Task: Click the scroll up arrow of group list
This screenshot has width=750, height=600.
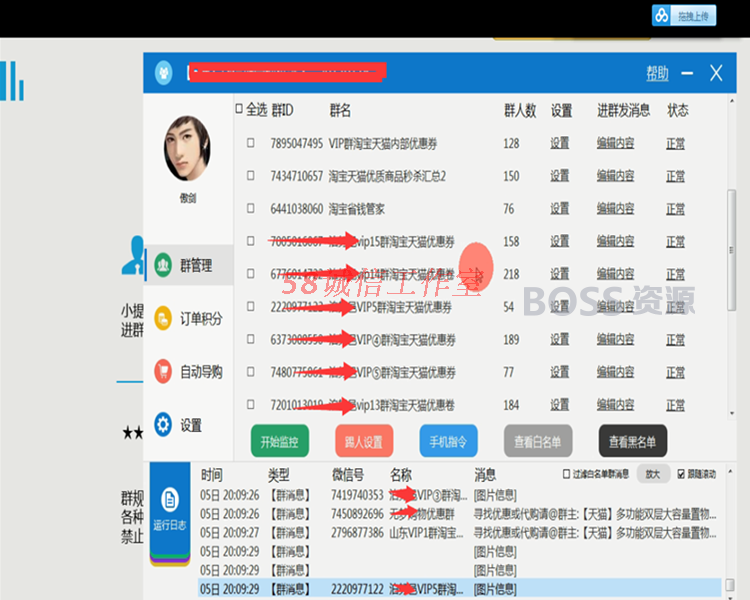Action: tap(731, 101)
